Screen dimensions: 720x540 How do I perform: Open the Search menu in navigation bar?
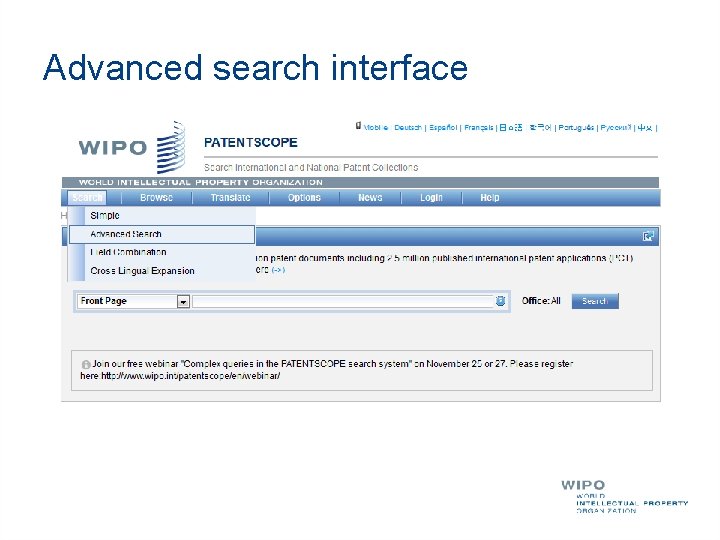tap(87, 197)
